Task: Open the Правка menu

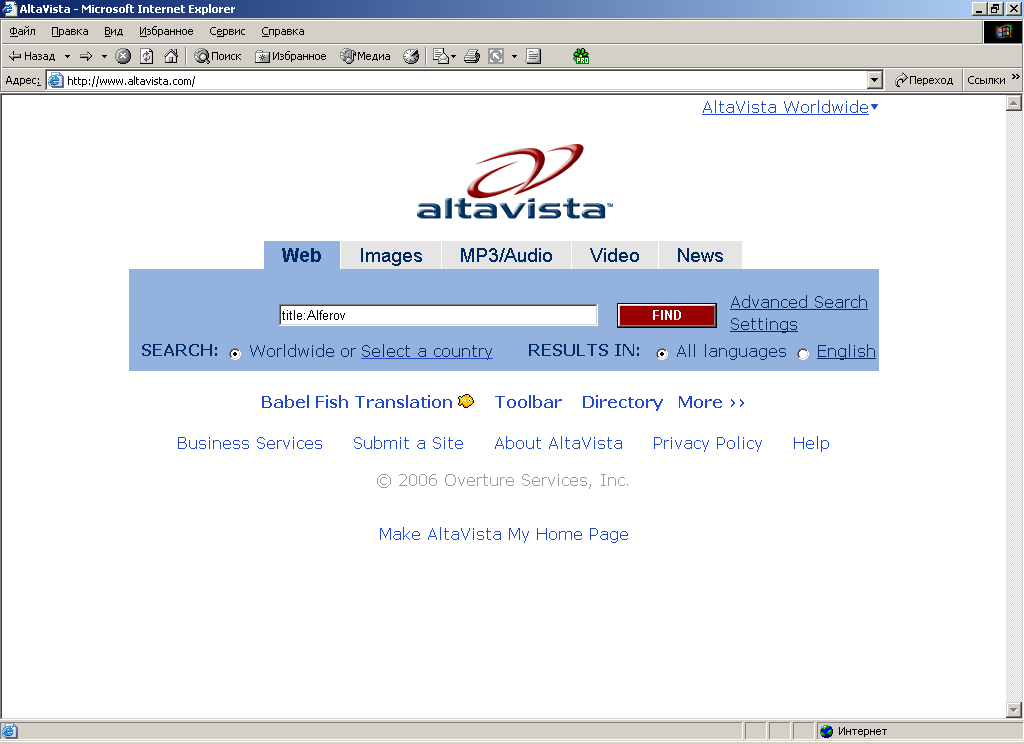Action: point(70,31)
